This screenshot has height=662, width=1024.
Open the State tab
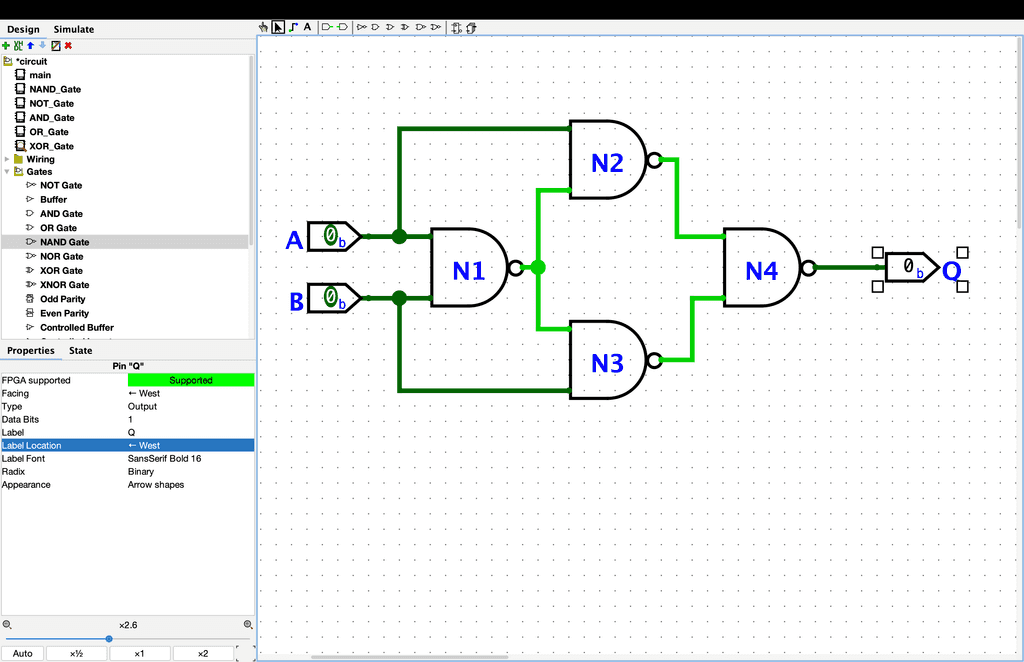tap(80, 351)
